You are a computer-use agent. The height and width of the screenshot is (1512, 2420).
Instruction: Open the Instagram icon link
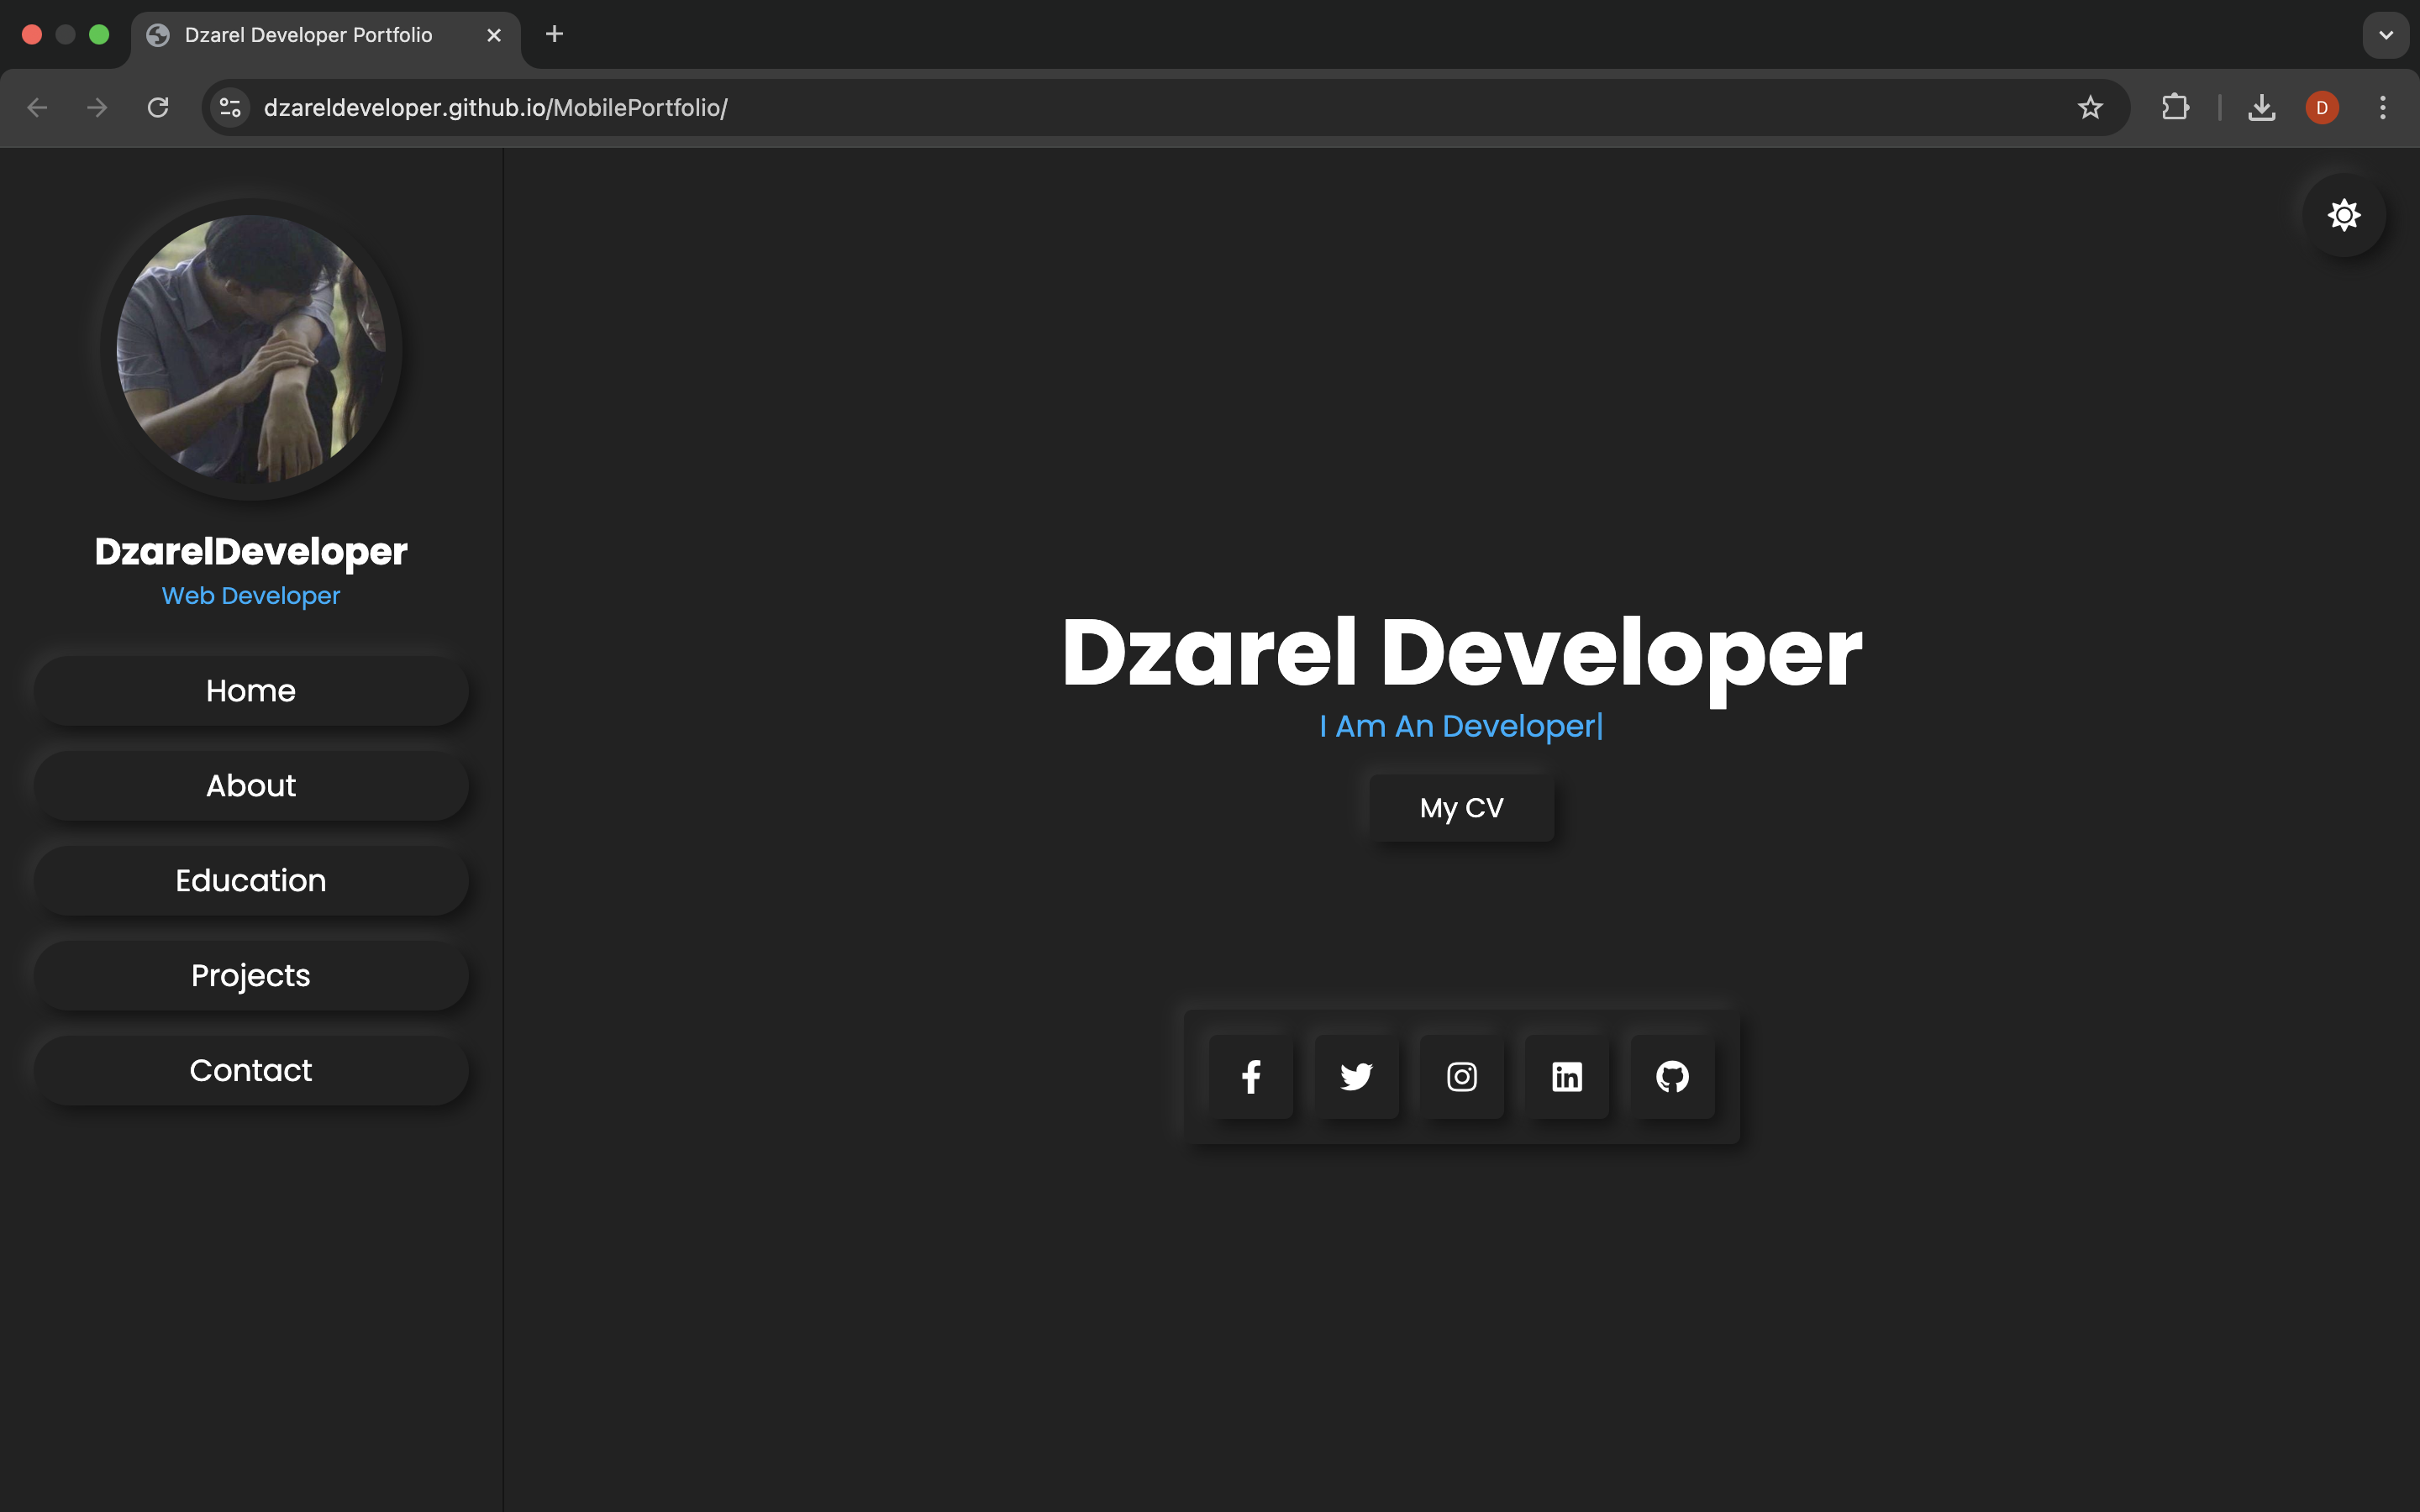tap(1461, 1077)
